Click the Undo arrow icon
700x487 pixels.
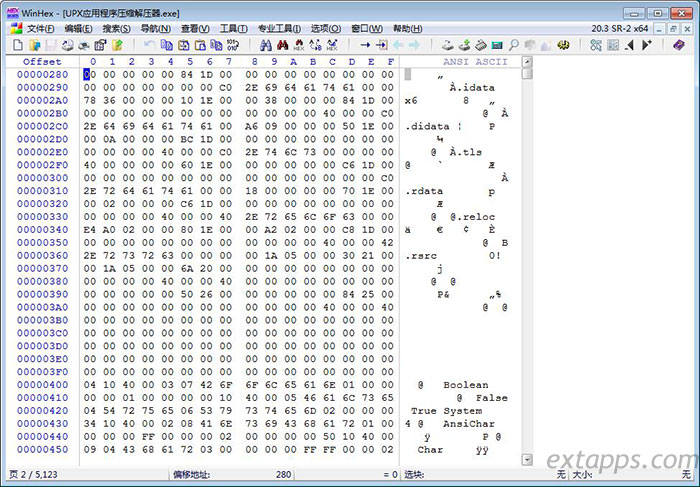(x=150, y=45)
